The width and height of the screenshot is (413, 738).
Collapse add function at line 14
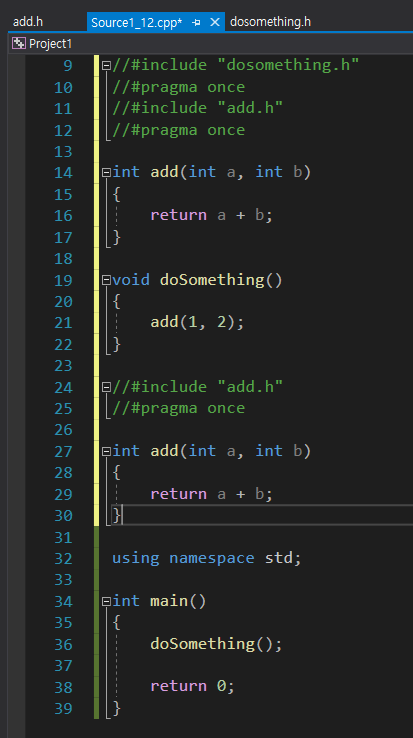point(106,173)
